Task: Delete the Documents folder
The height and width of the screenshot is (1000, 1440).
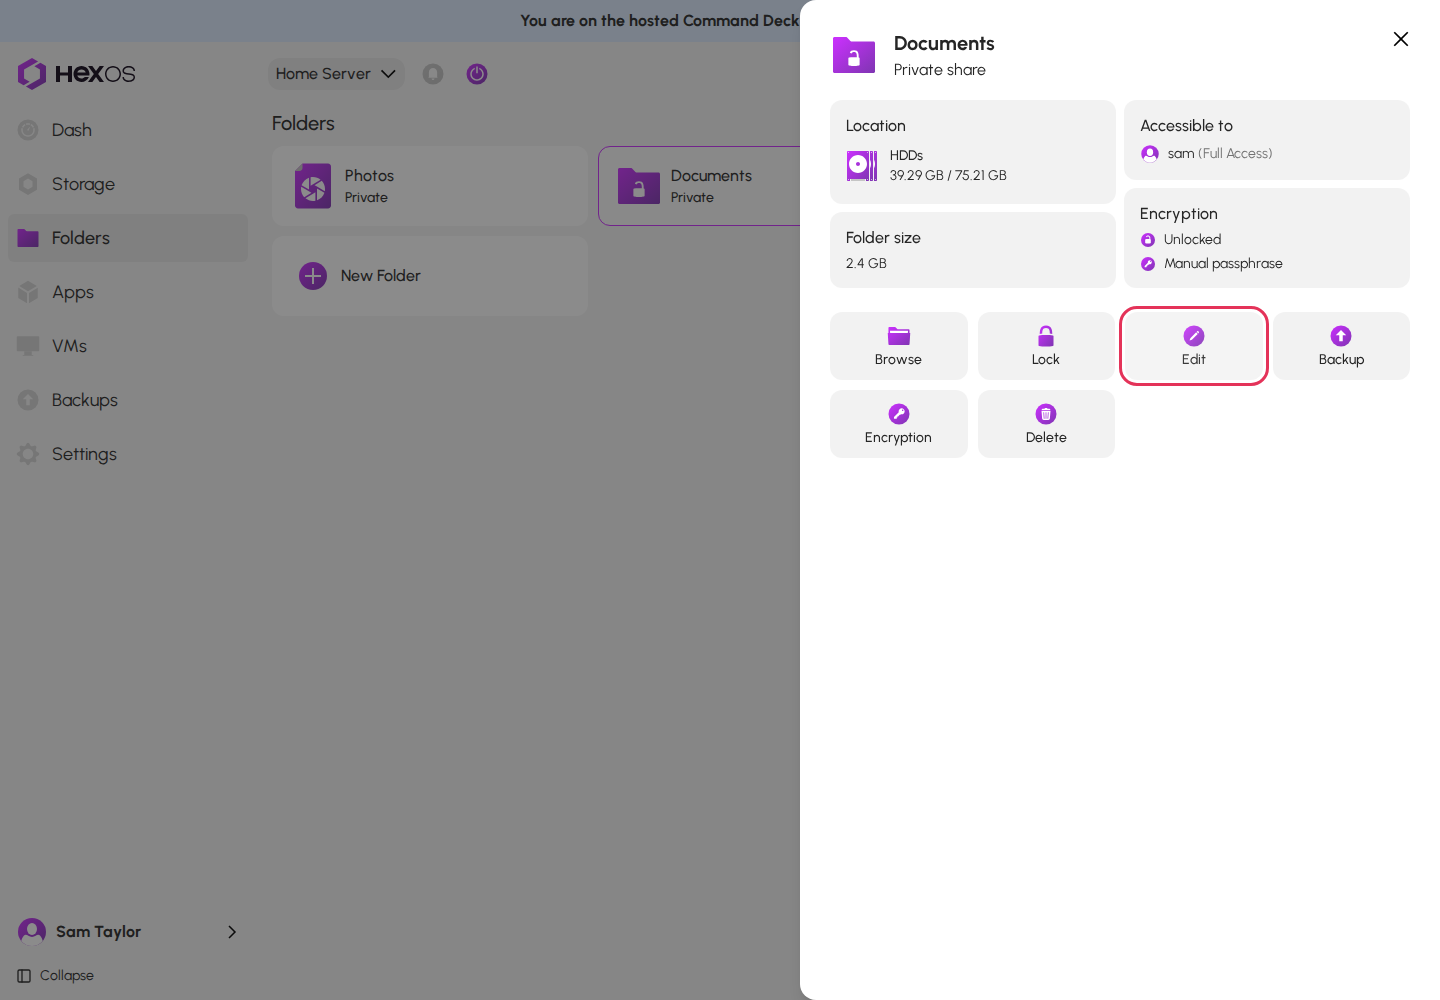Action: click(x=1046, y=424)
